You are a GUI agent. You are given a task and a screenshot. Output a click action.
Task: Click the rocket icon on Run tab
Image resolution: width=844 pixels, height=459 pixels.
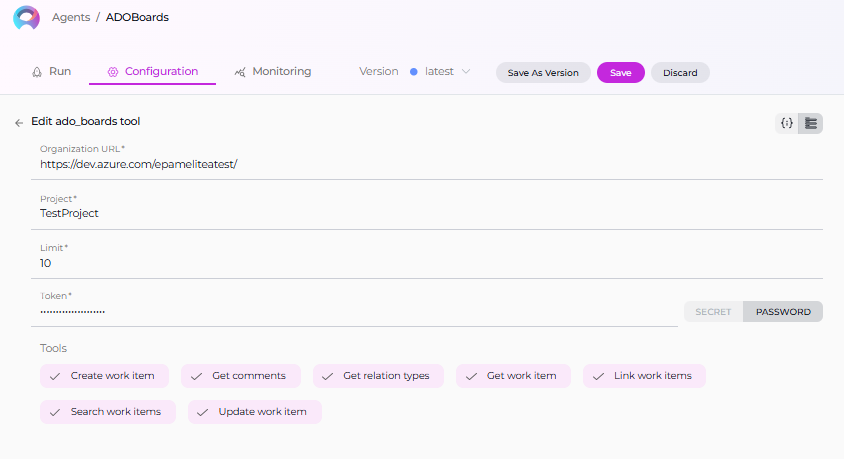37,72
